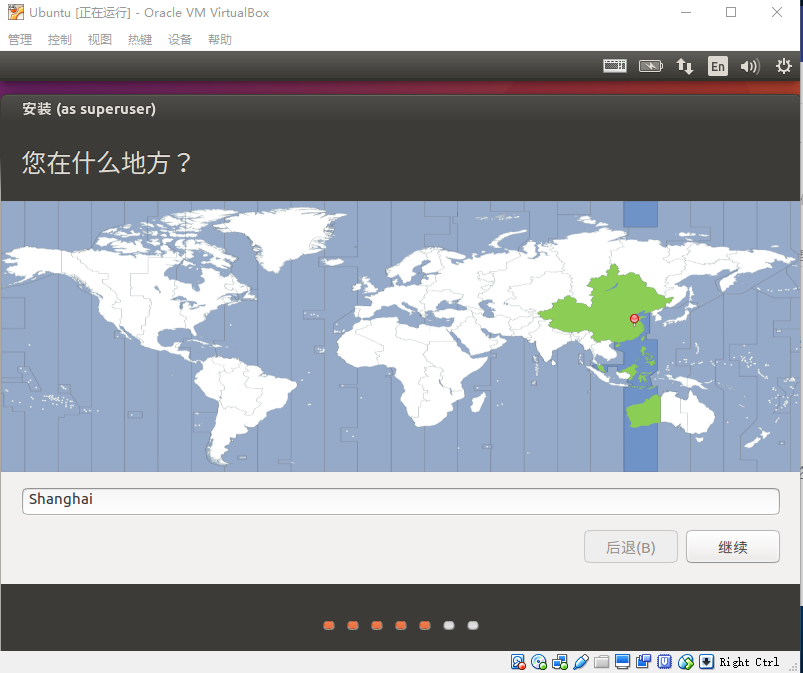Click the display monitor status icon
Screen dimensions: 803x673
[x=622, y=662]
